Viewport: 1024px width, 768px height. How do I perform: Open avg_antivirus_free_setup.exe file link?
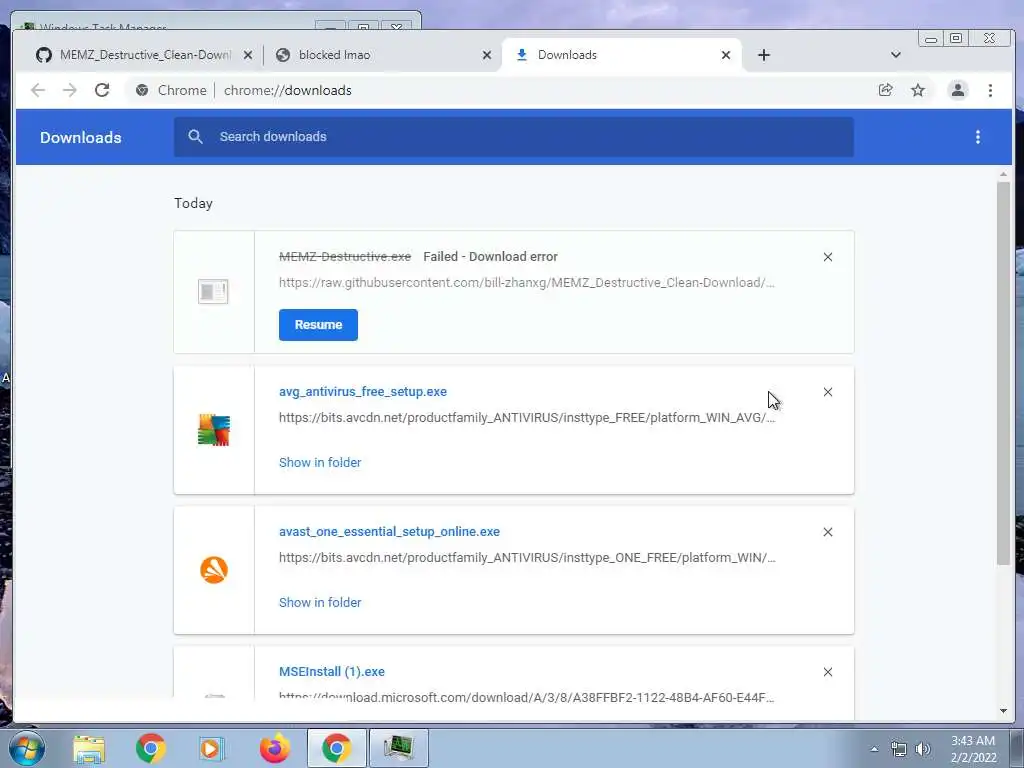[362, 392]
